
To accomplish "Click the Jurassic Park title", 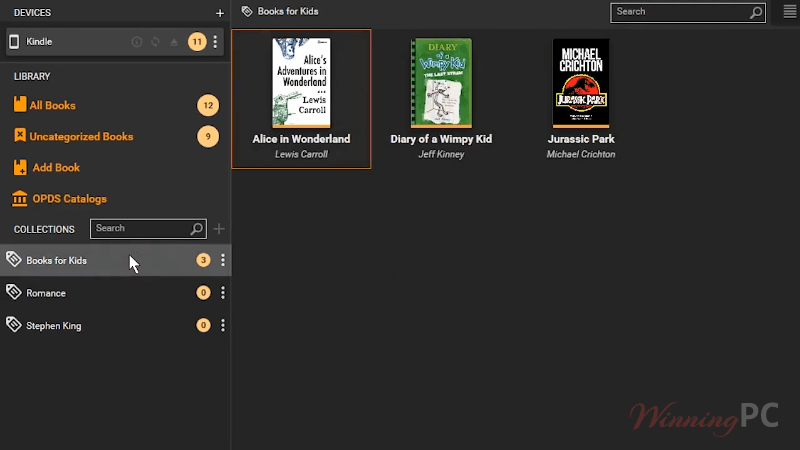I will pos(581,139).
